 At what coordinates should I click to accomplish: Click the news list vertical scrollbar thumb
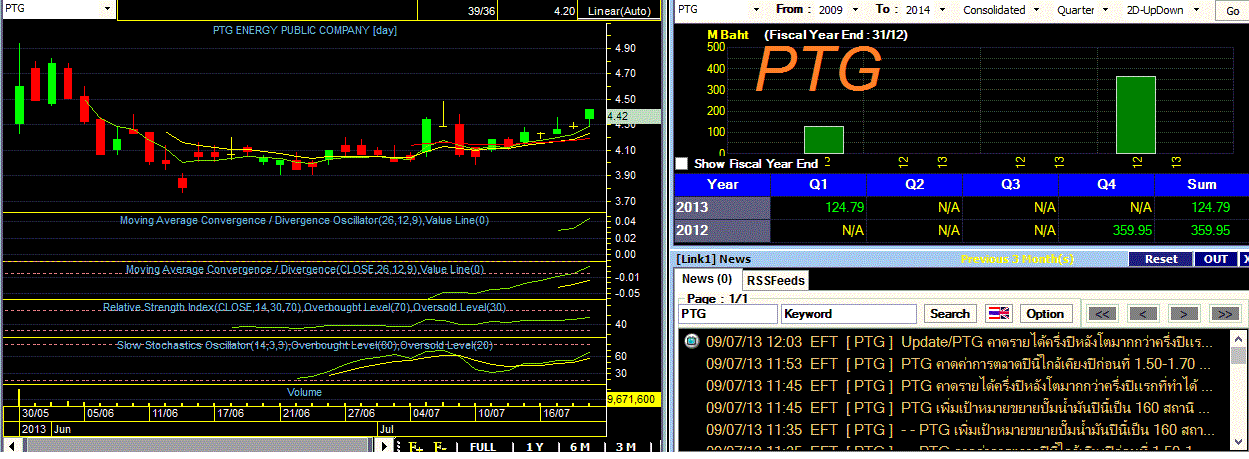click(1240, 356)
